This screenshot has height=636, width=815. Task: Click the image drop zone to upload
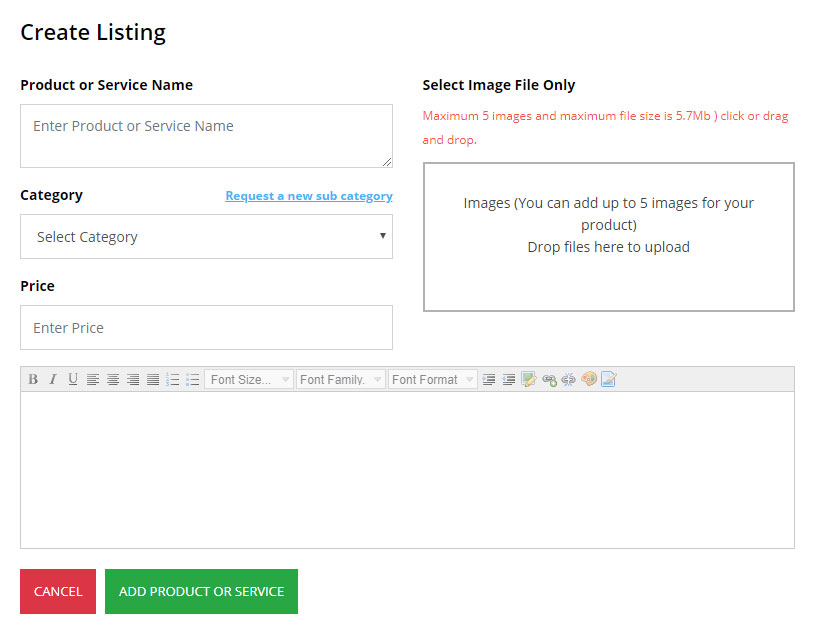click(608, 237)
